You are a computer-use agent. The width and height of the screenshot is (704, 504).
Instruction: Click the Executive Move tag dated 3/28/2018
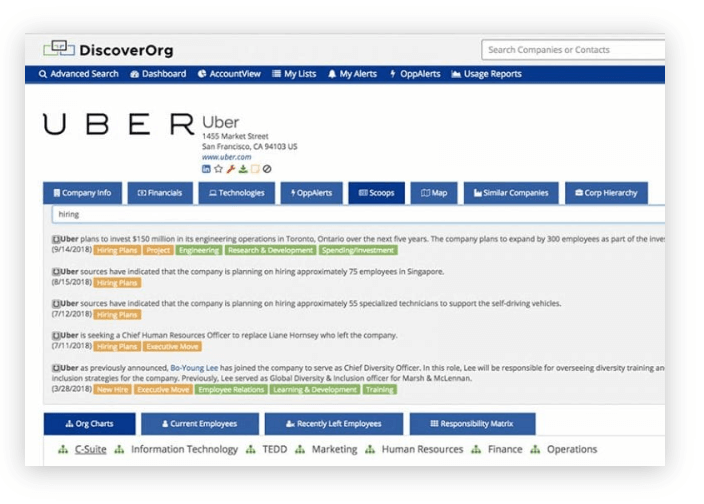(x=163, y=390)
